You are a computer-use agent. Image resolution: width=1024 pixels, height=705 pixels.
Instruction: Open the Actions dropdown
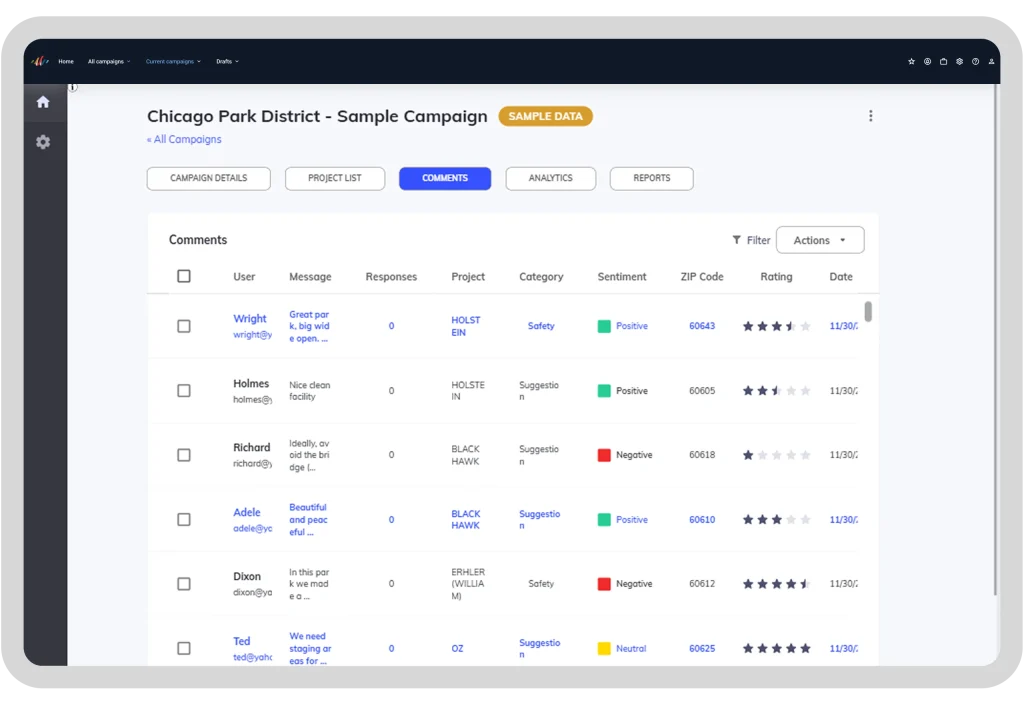(x=820, y=240)
